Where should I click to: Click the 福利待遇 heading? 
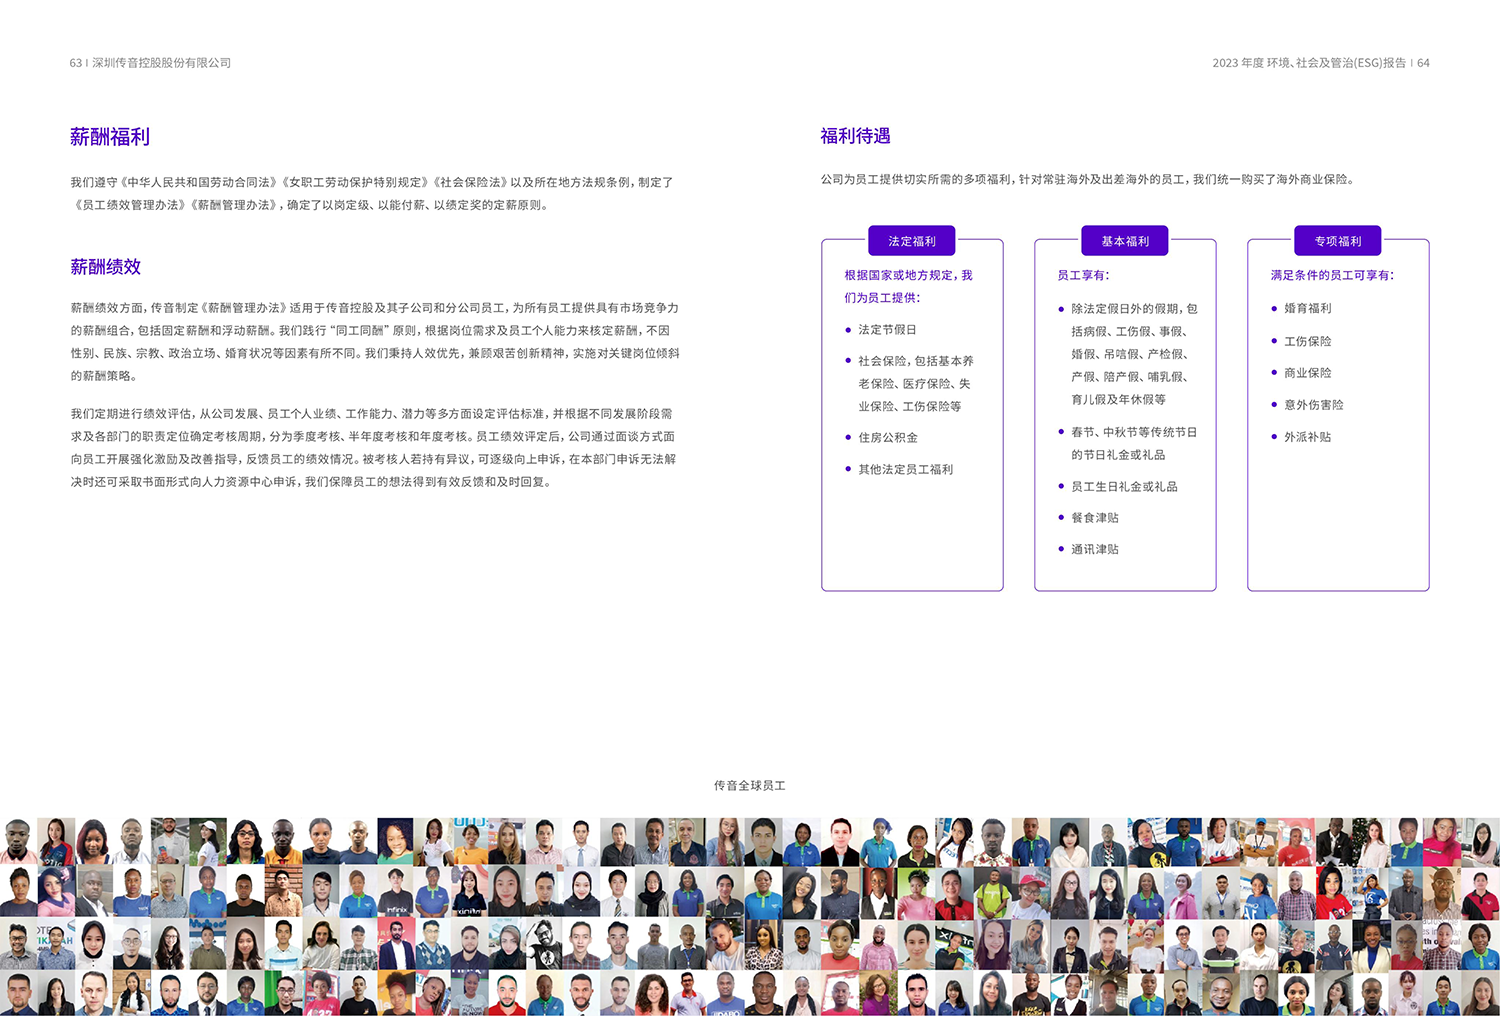coord(855,136)
